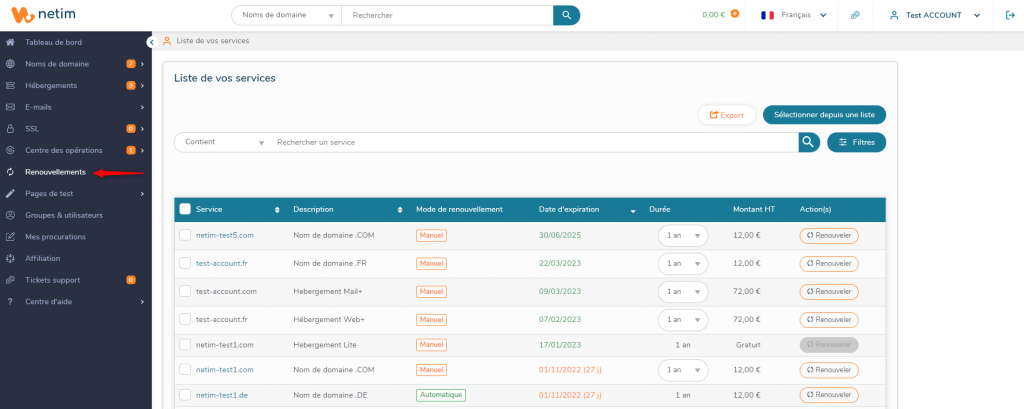
Task: Sort by Service column arrows
Action: [x=277, y=210]
